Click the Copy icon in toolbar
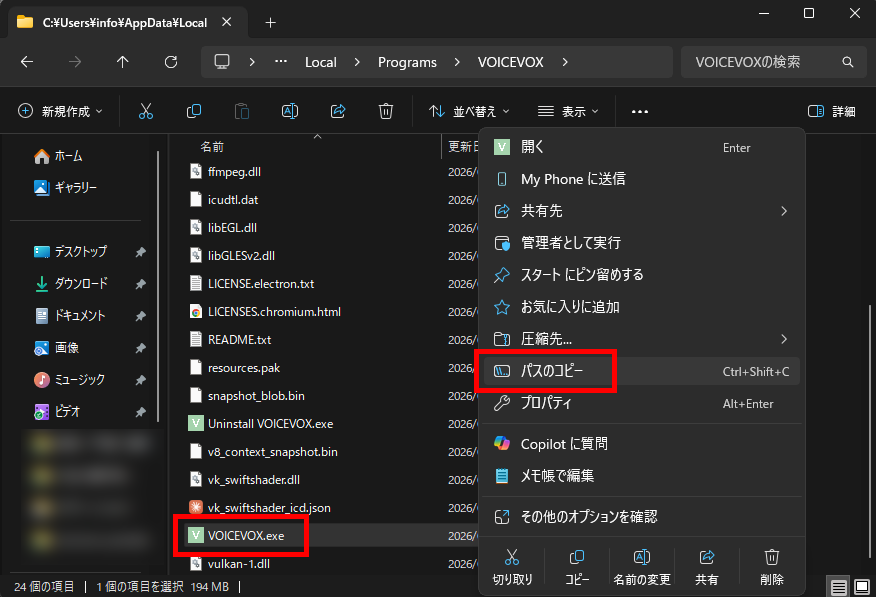Screen dimensions: 876x597 [194, 111]
